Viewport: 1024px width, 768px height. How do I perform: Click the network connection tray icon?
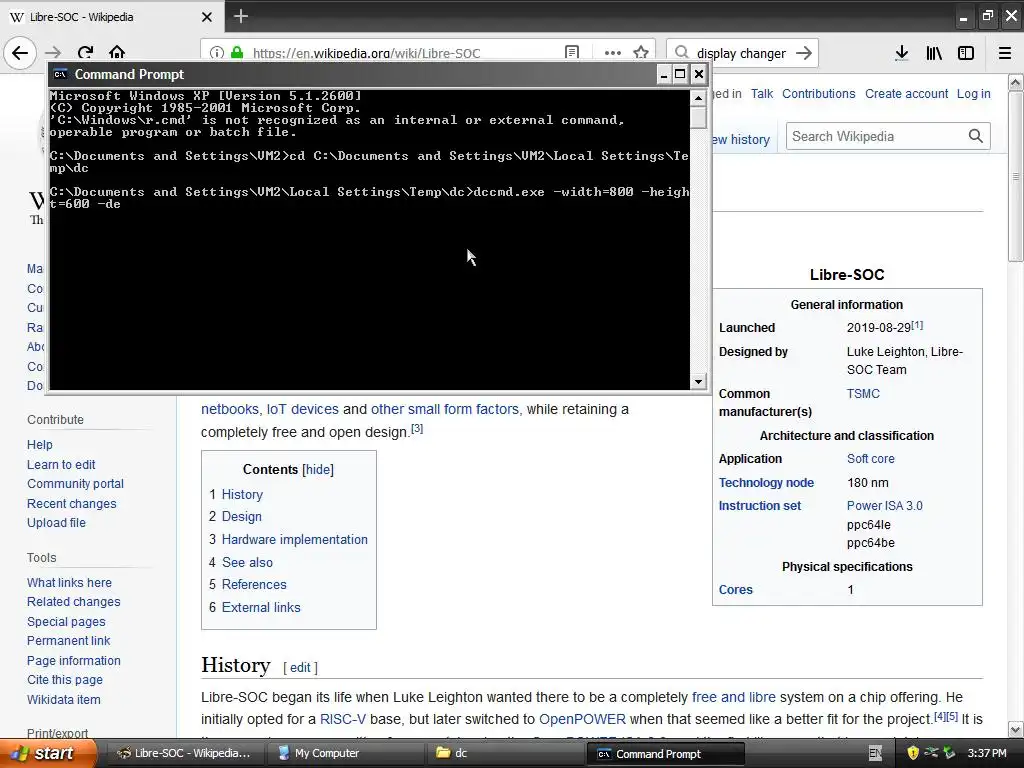point(931,753)
